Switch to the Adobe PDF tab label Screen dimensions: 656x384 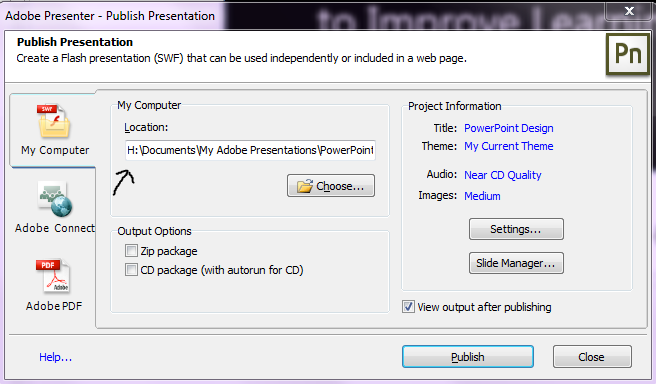[x=54, y=306]
